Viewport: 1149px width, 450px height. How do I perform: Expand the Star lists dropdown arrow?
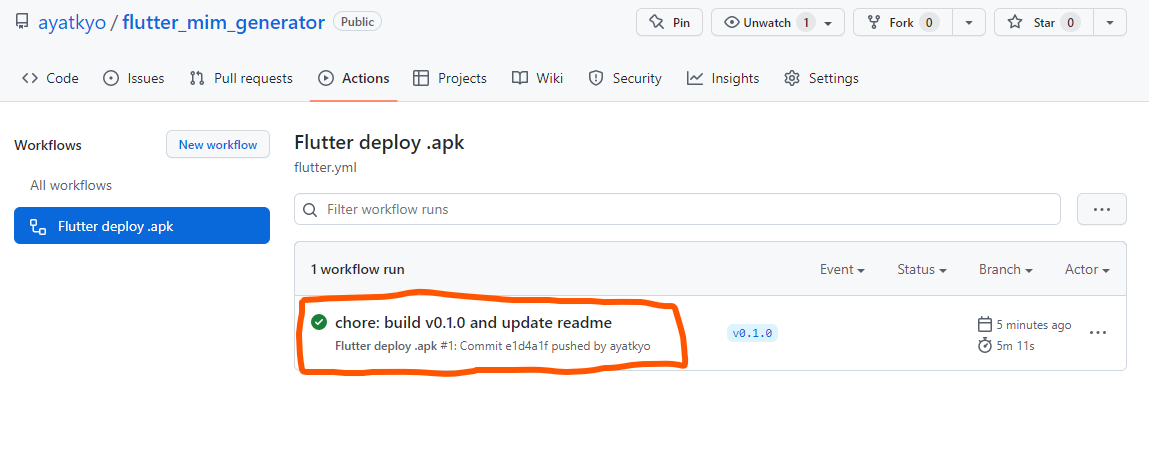(x=1110, y=22)
